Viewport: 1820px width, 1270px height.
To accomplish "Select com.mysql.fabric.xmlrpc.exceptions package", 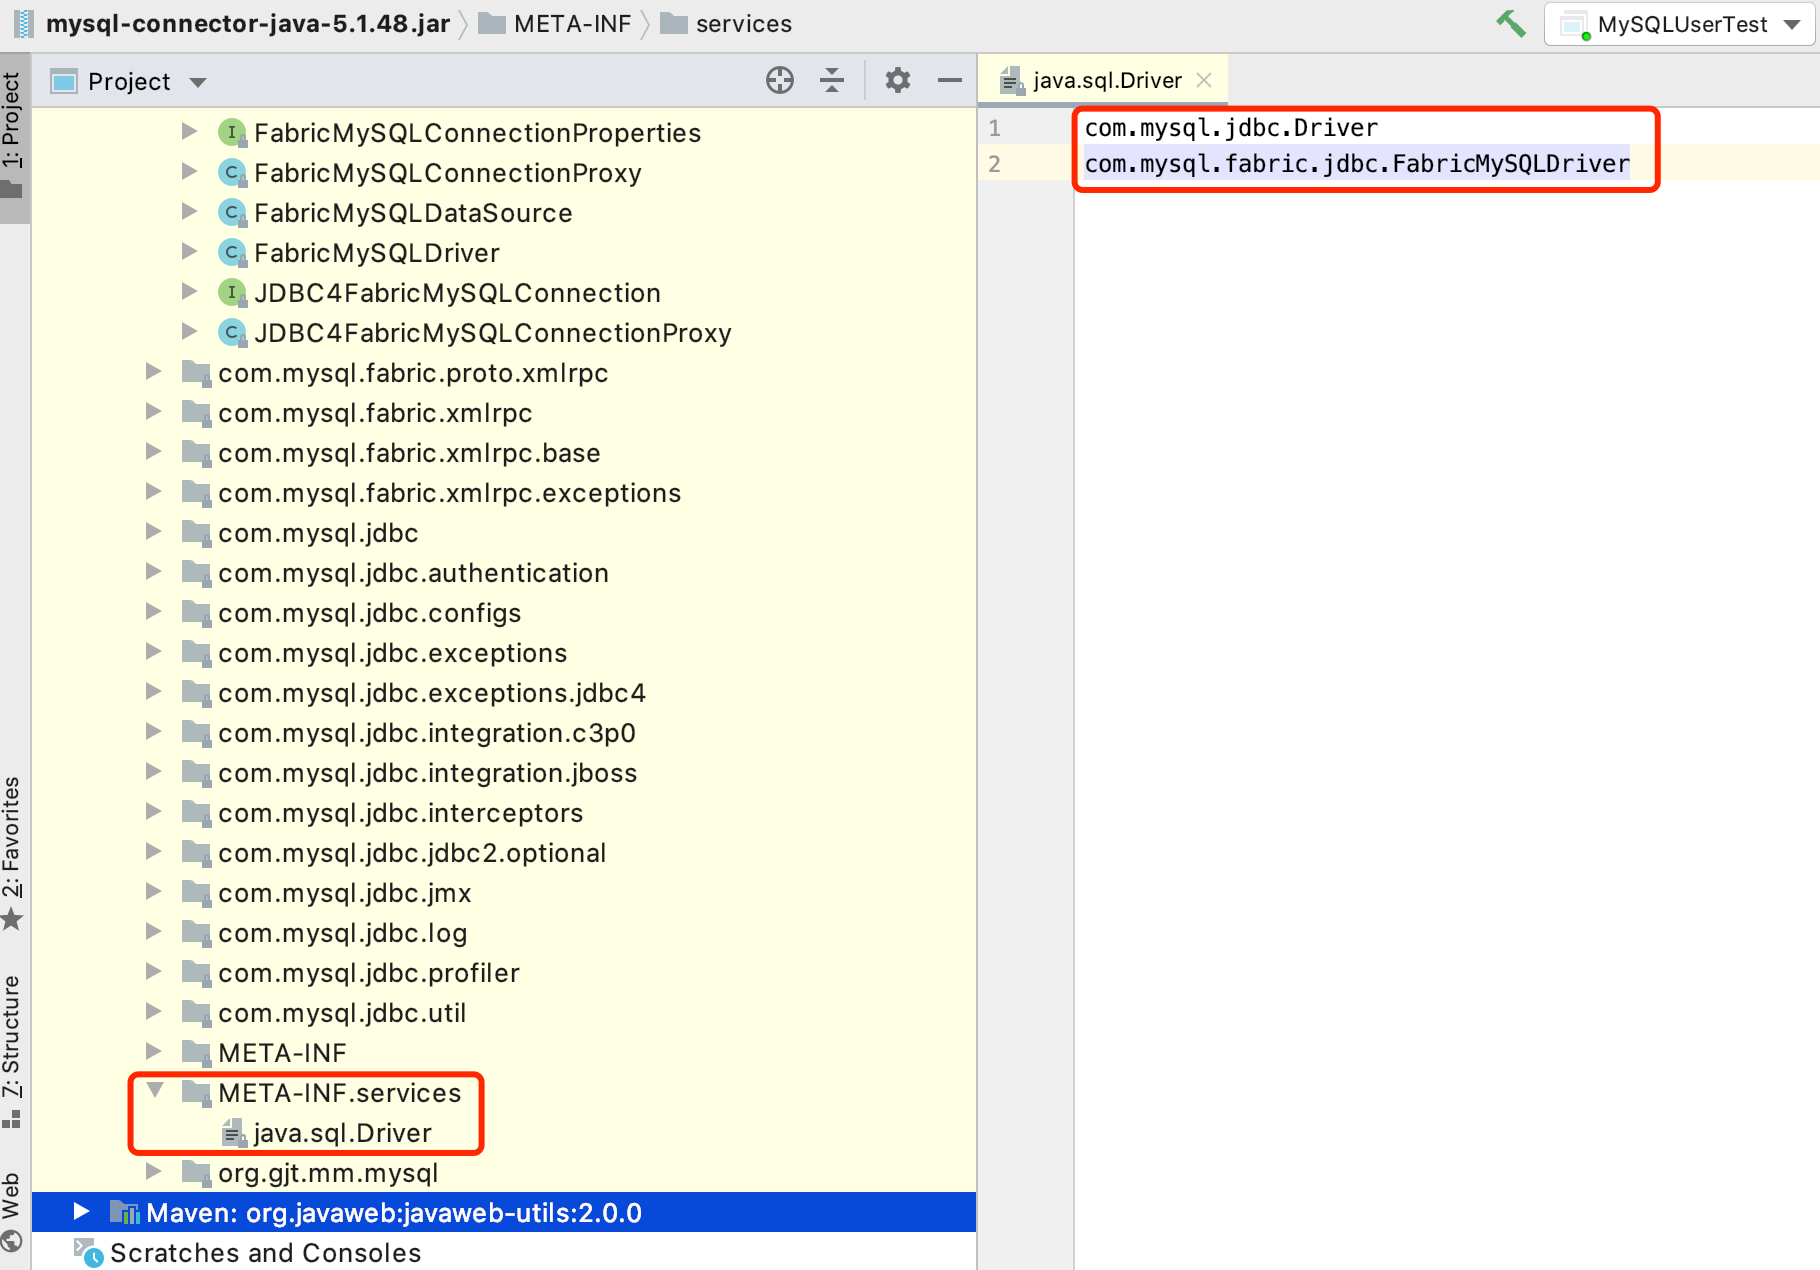I will coord(449,493).
